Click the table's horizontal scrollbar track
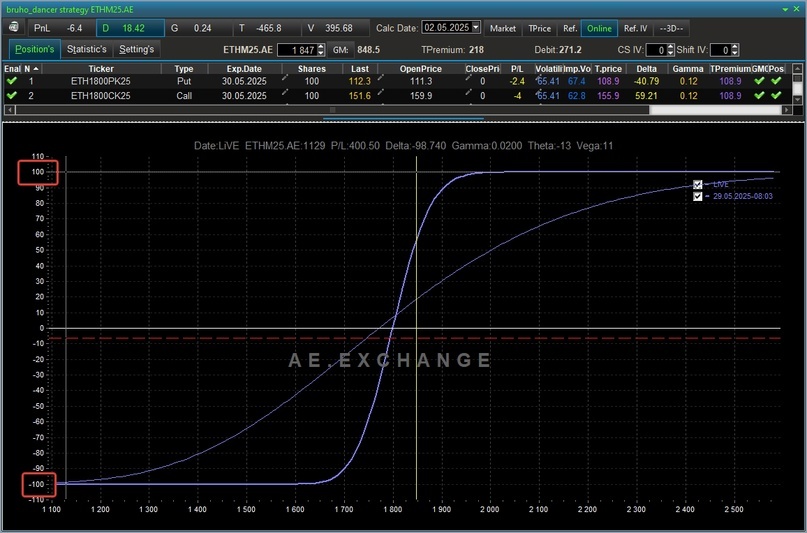Image resolution: width=807 pixels, height=533 pixels. click(715, 110)
